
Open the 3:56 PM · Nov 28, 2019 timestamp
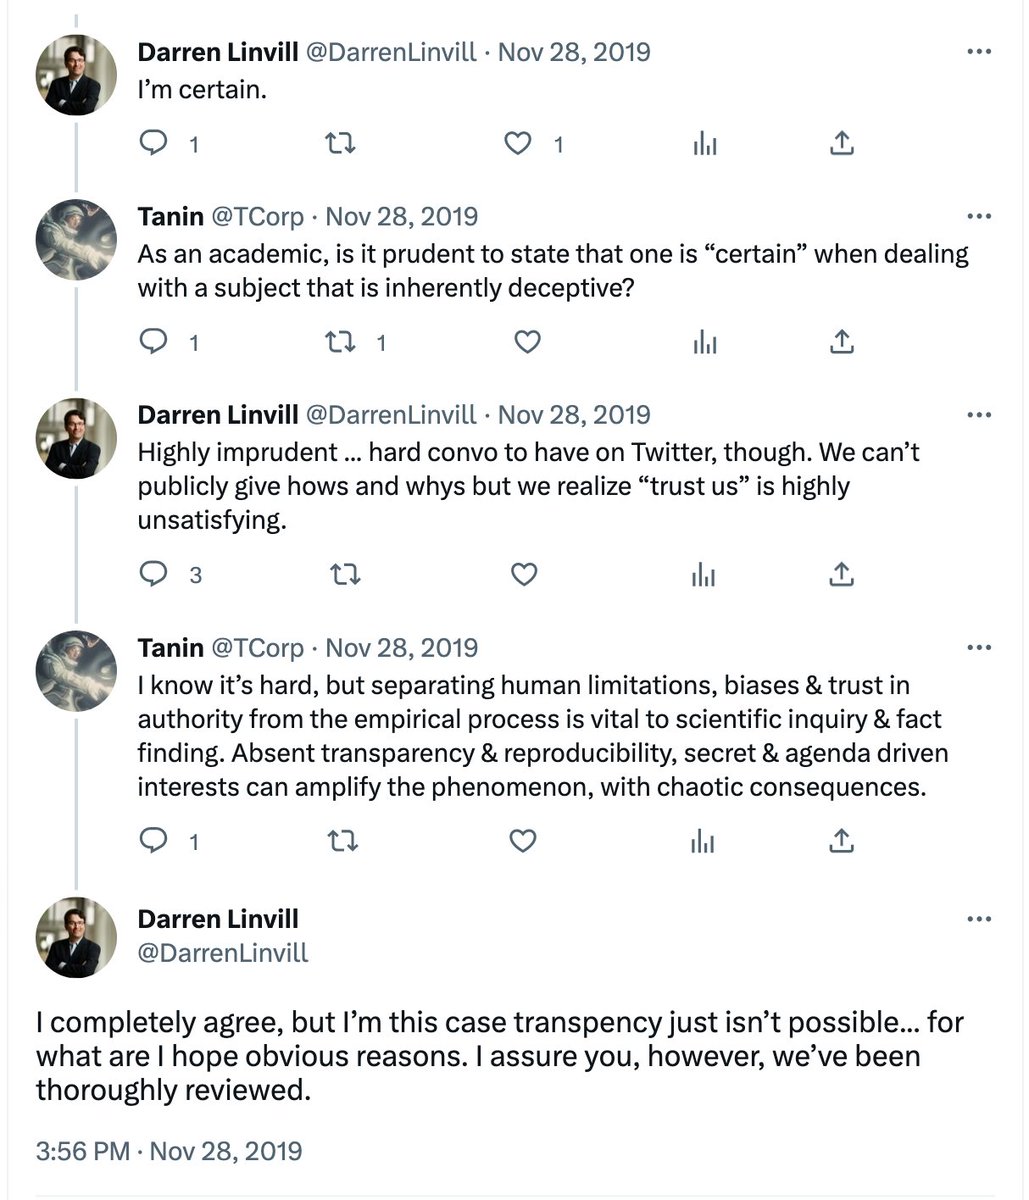click(x=168, y=1151)
